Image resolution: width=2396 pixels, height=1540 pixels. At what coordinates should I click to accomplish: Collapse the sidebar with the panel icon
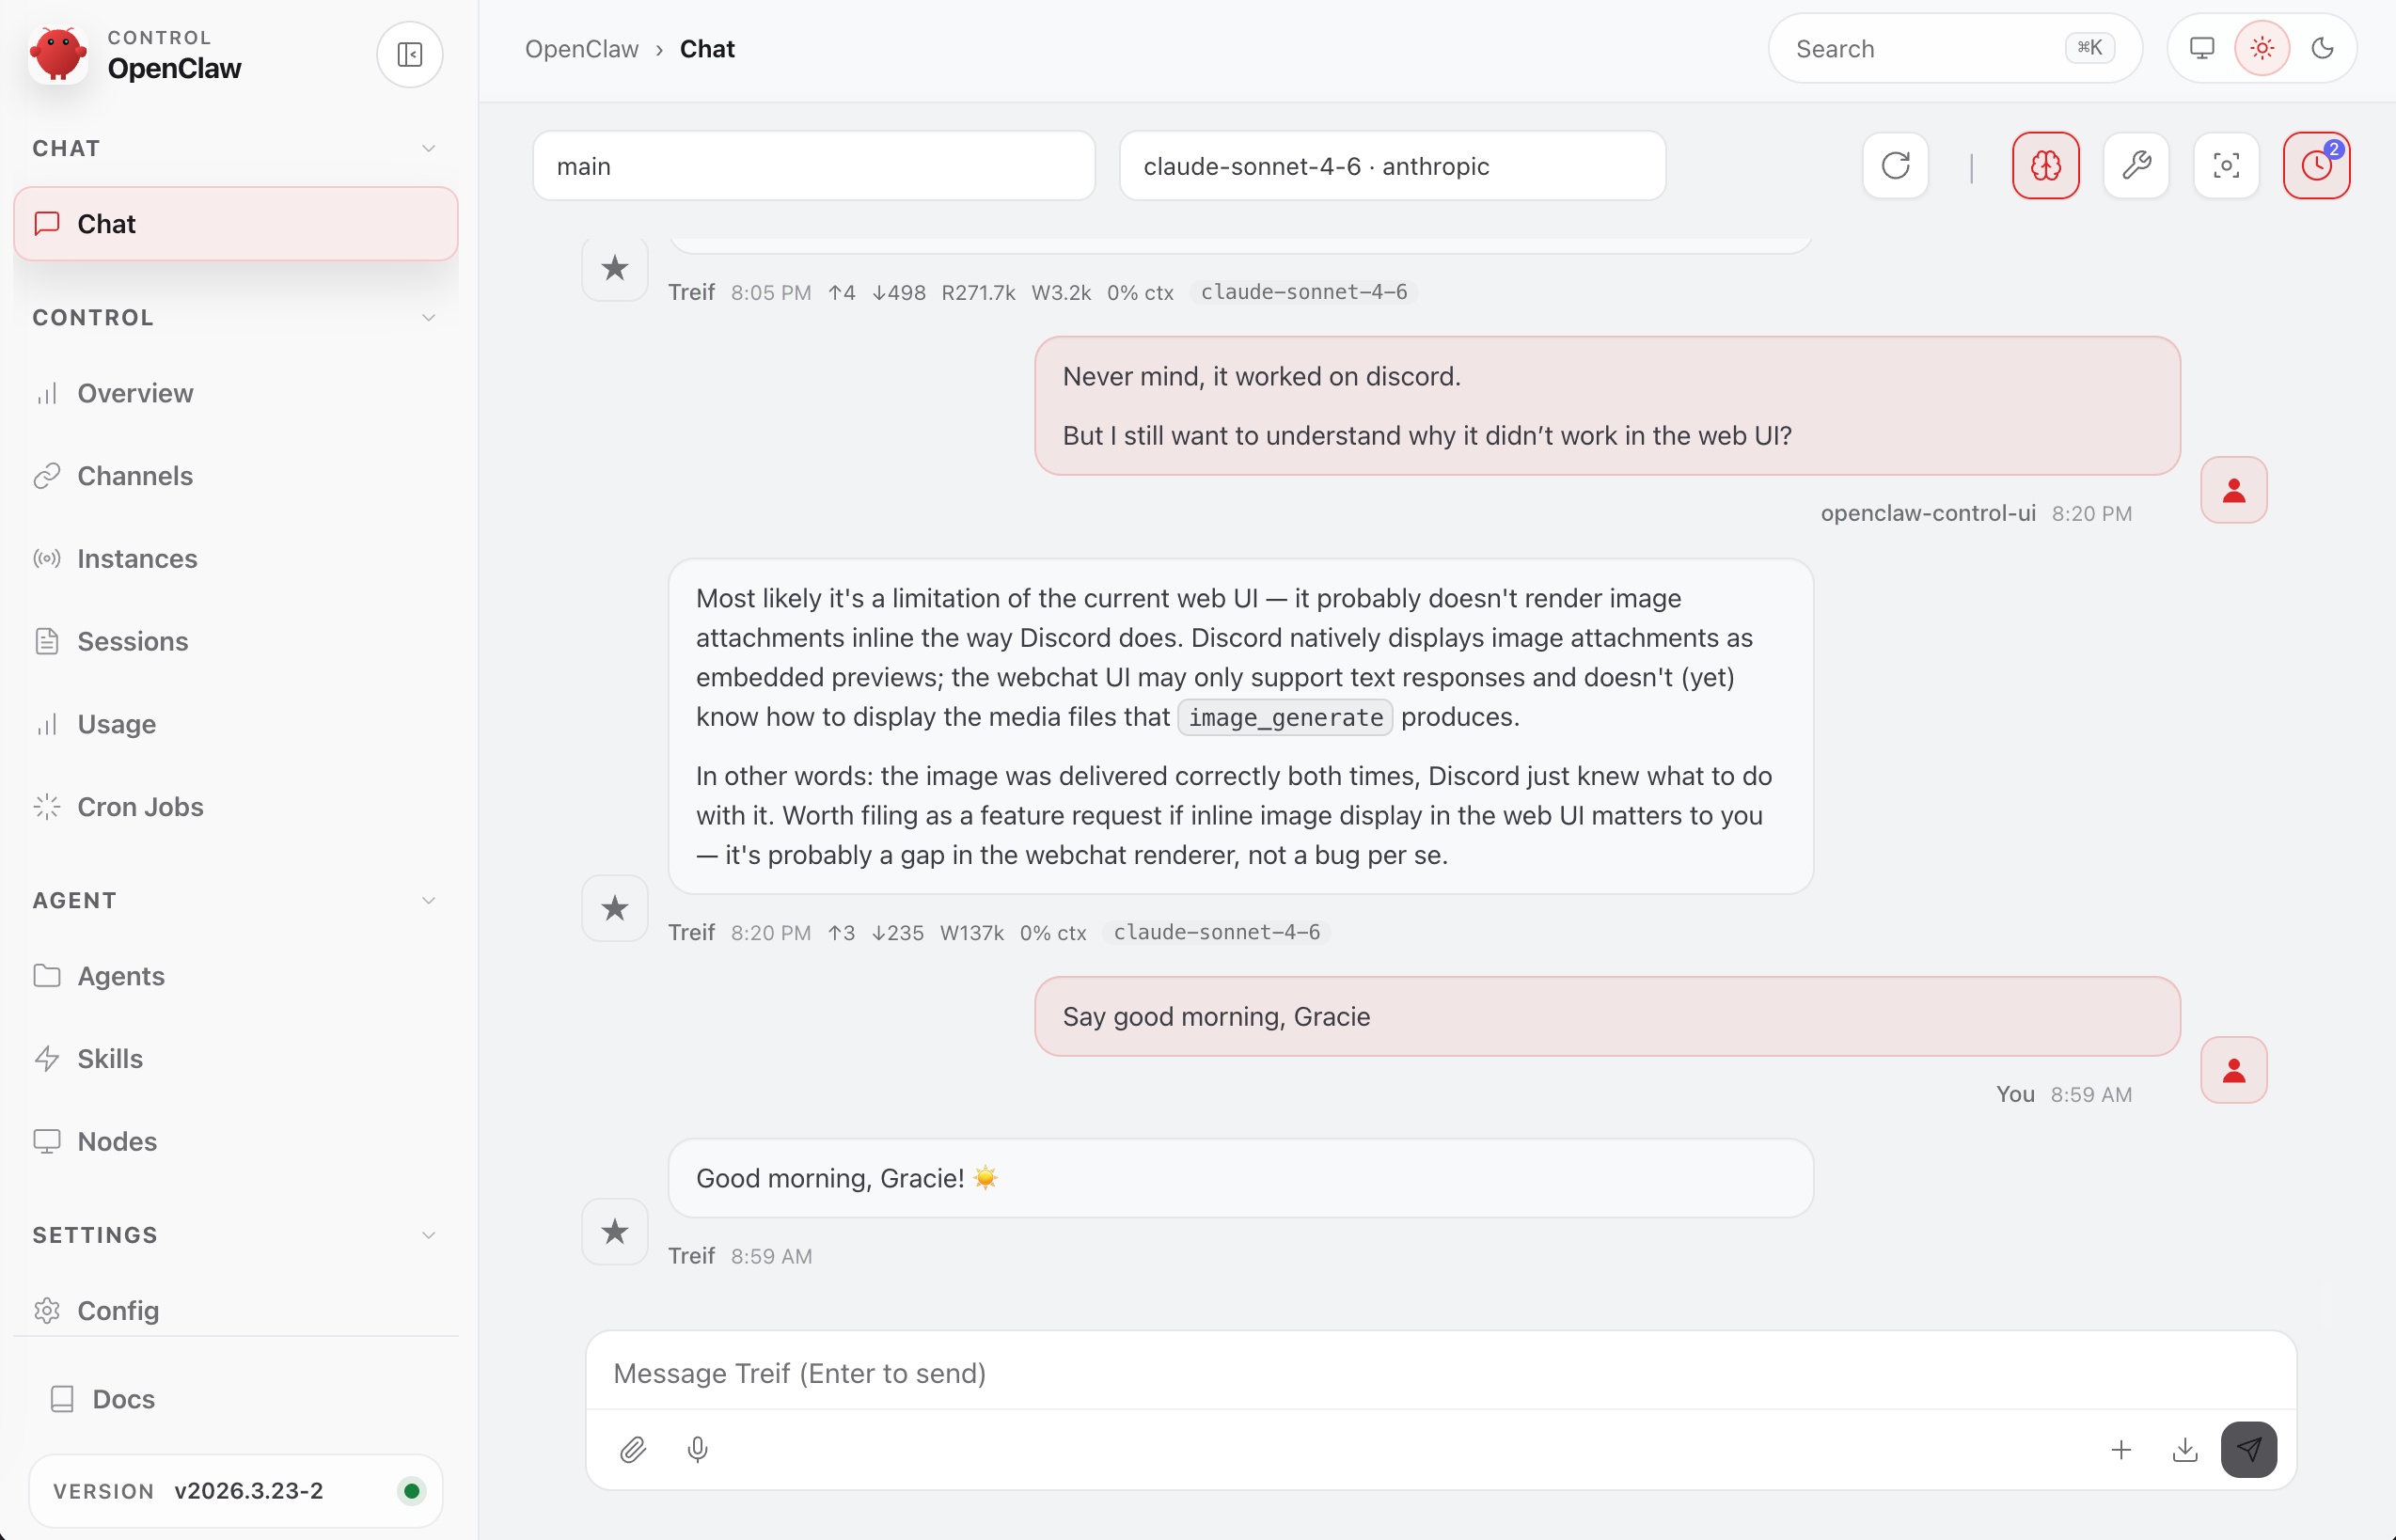[409, 54]
